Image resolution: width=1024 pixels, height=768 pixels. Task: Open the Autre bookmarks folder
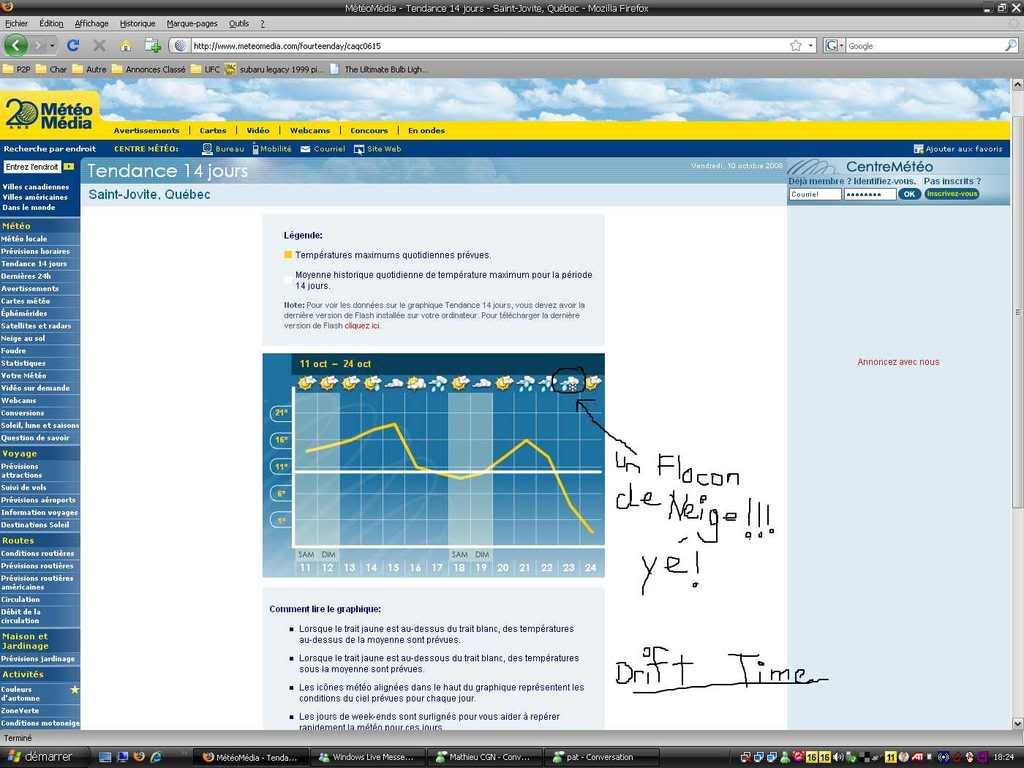pyautogui.click(x=89, y=69)
